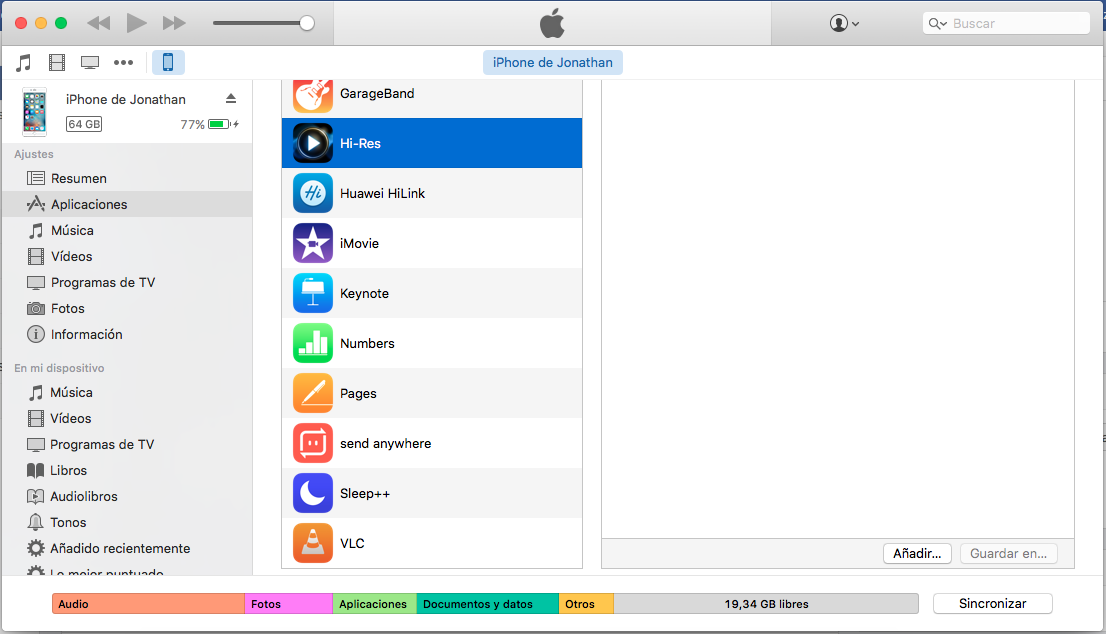Image resolution: width=1106 pixels, height=634 pixels.
Task: Eject the iPhone de Jonathan
Action: (x=231, y=98)
